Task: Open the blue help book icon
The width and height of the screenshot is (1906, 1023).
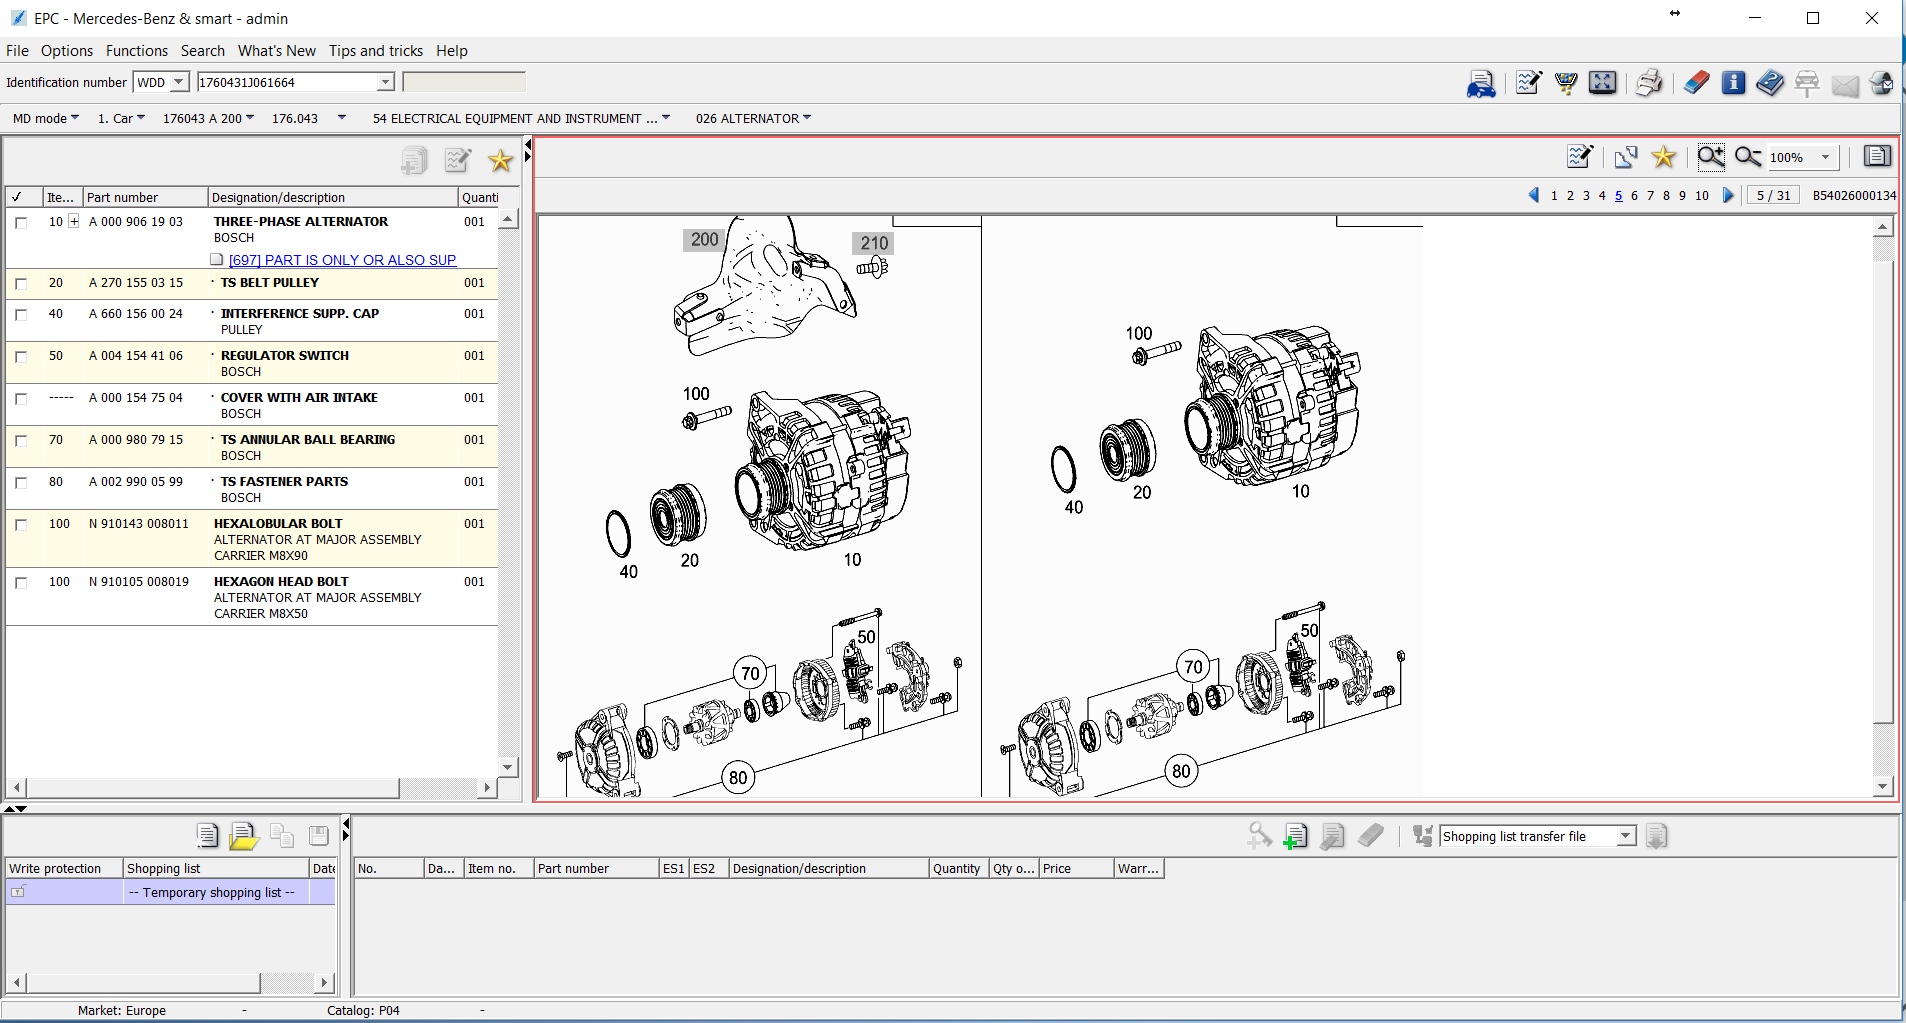Action: (x=1769, y=83)
